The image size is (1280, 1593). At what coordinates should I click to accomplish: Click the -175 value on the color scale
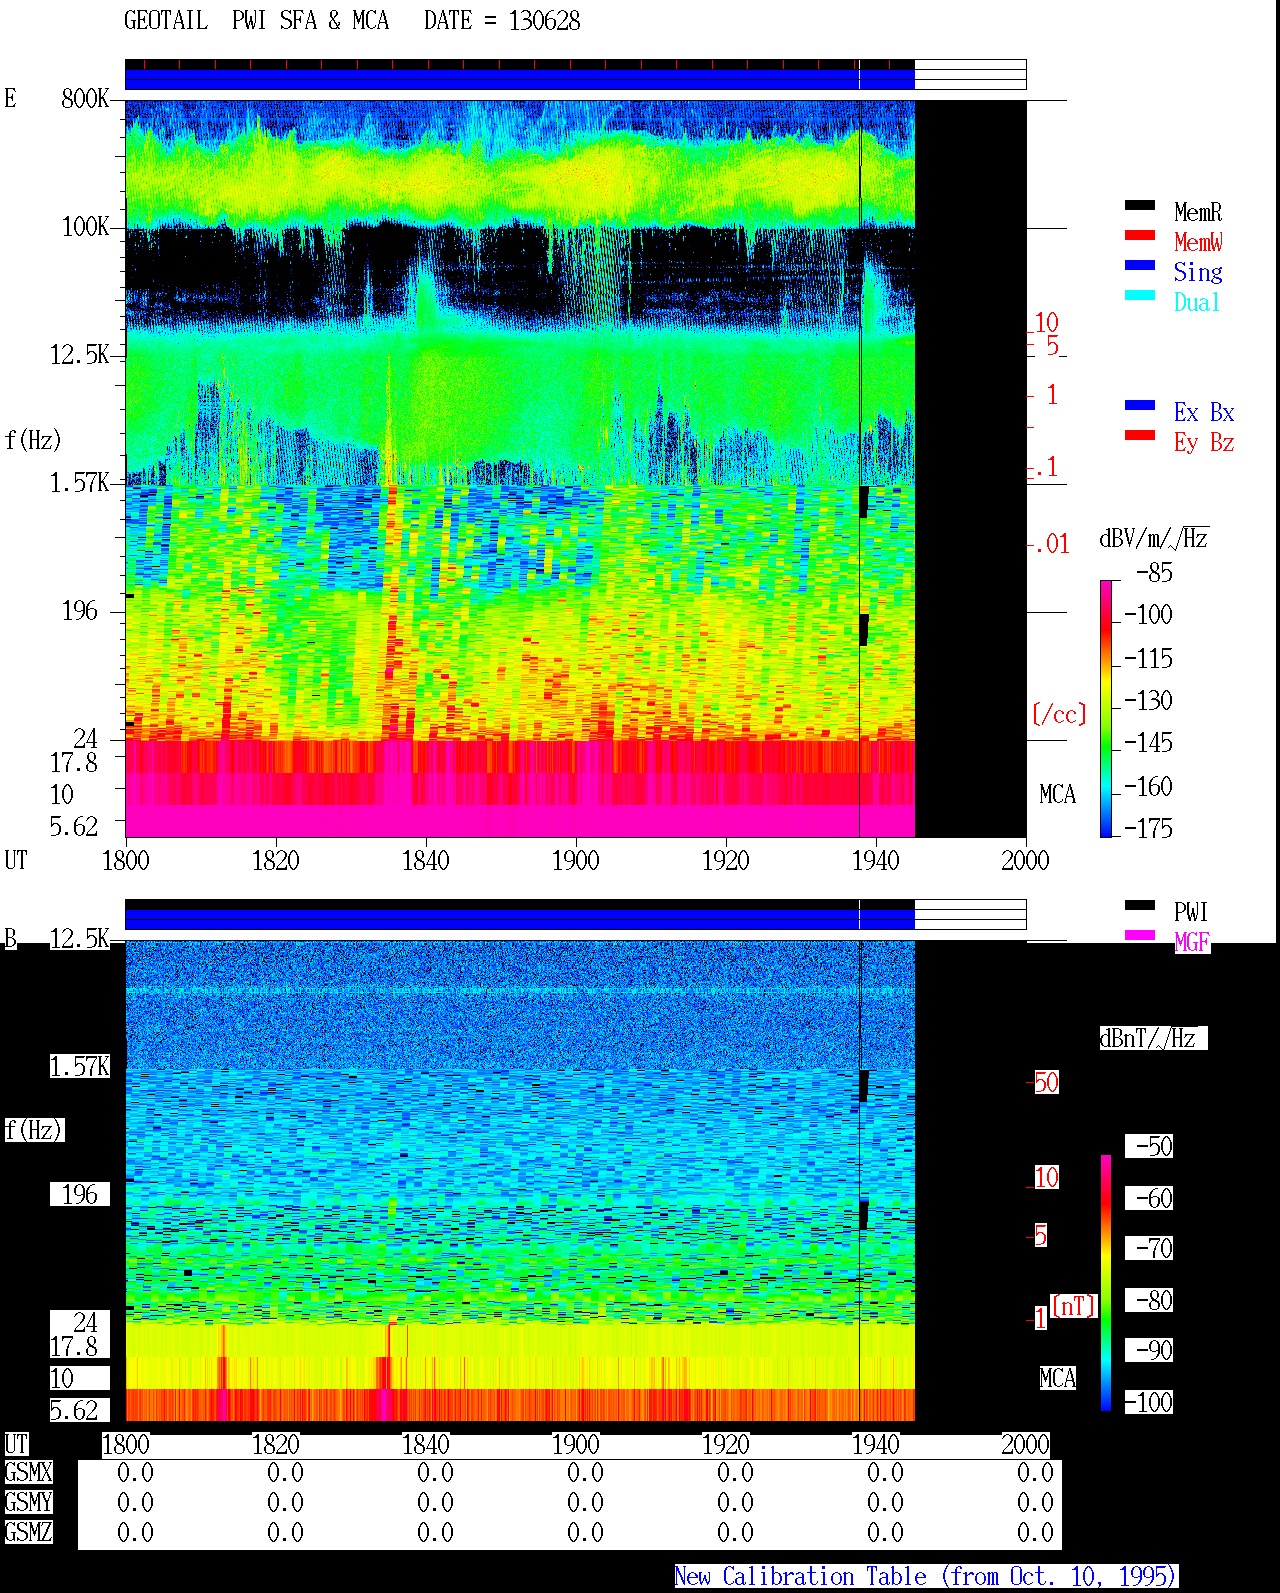pos(1148,828)
